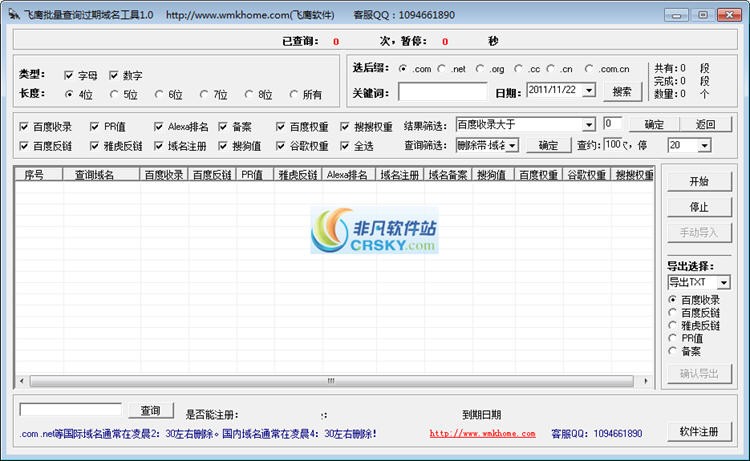Screen dimensions: 750x461
Task: Click the 手动导入 button
Action: point(699,233)
